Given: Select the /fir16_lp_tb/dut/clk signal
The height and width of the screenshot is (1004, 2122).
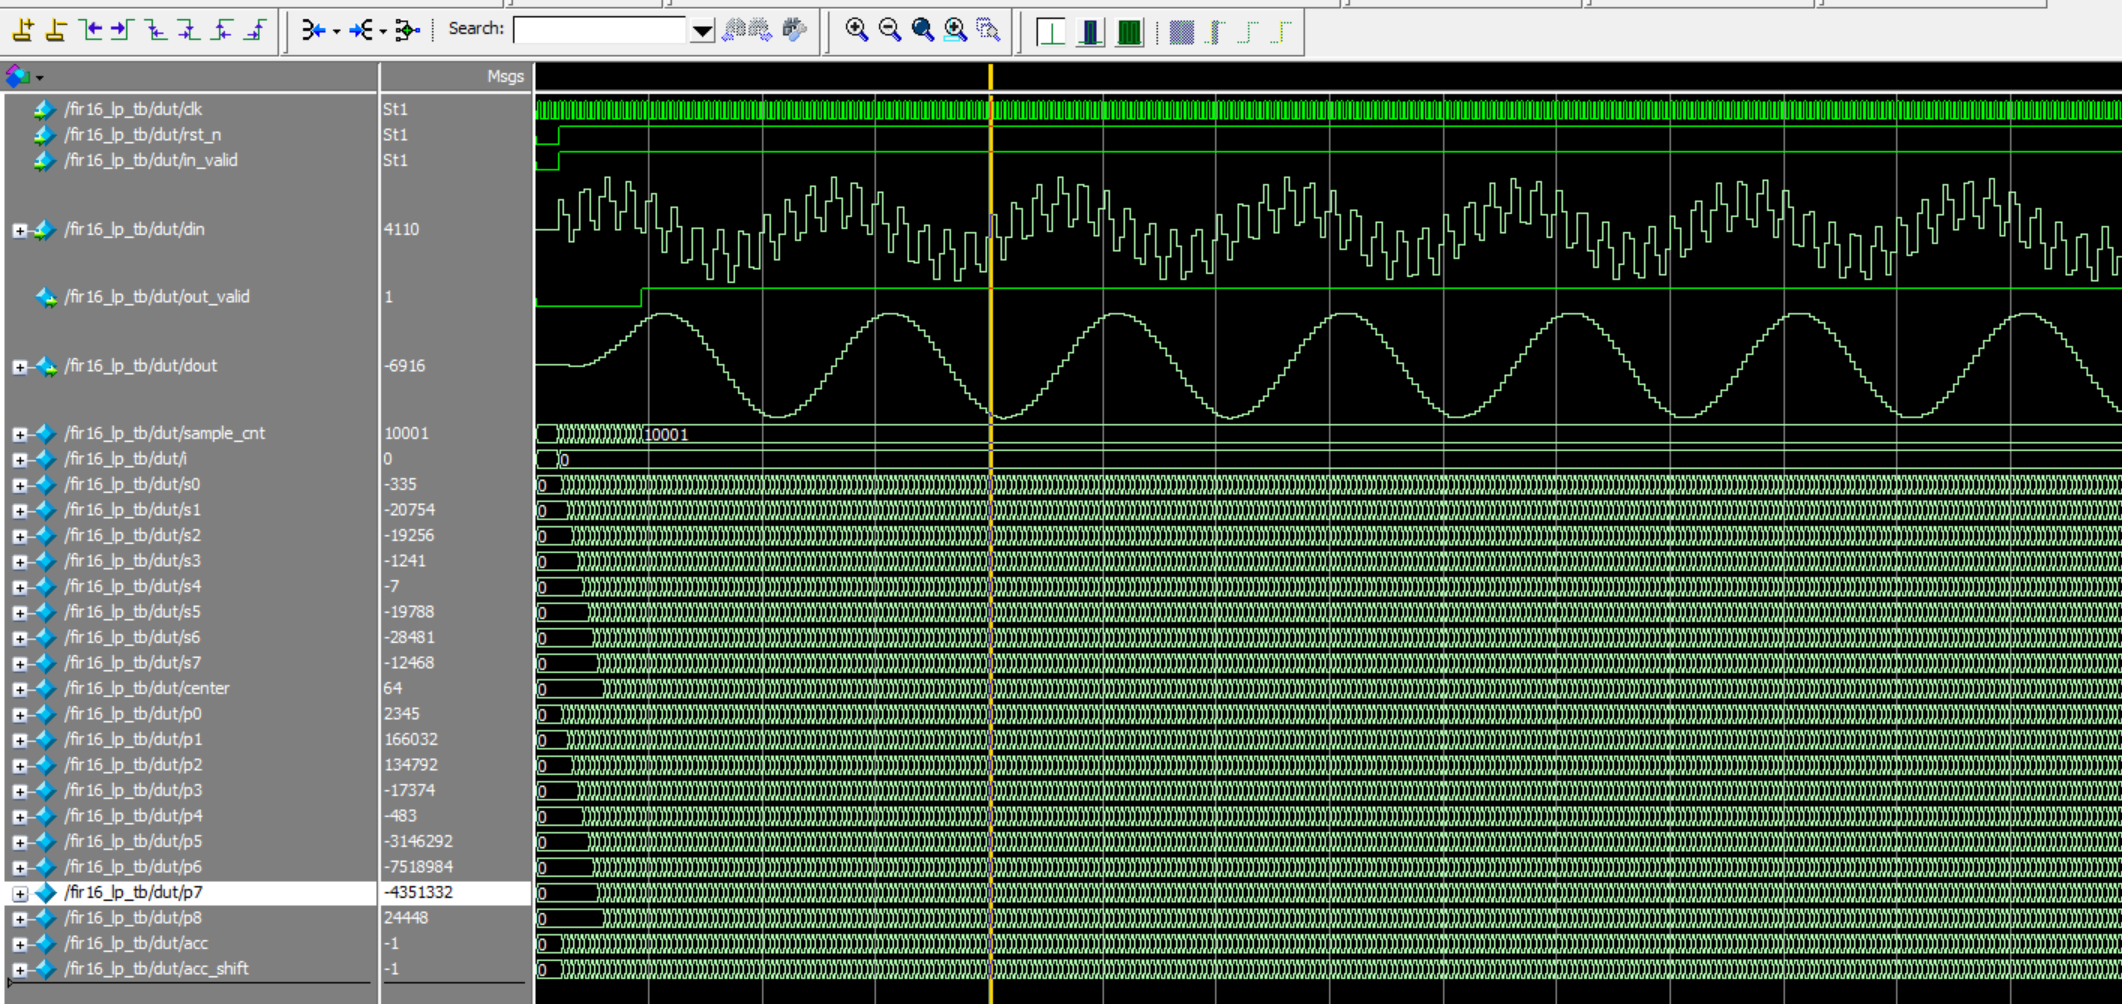Looking at the screenshot, I should (133, 109).
